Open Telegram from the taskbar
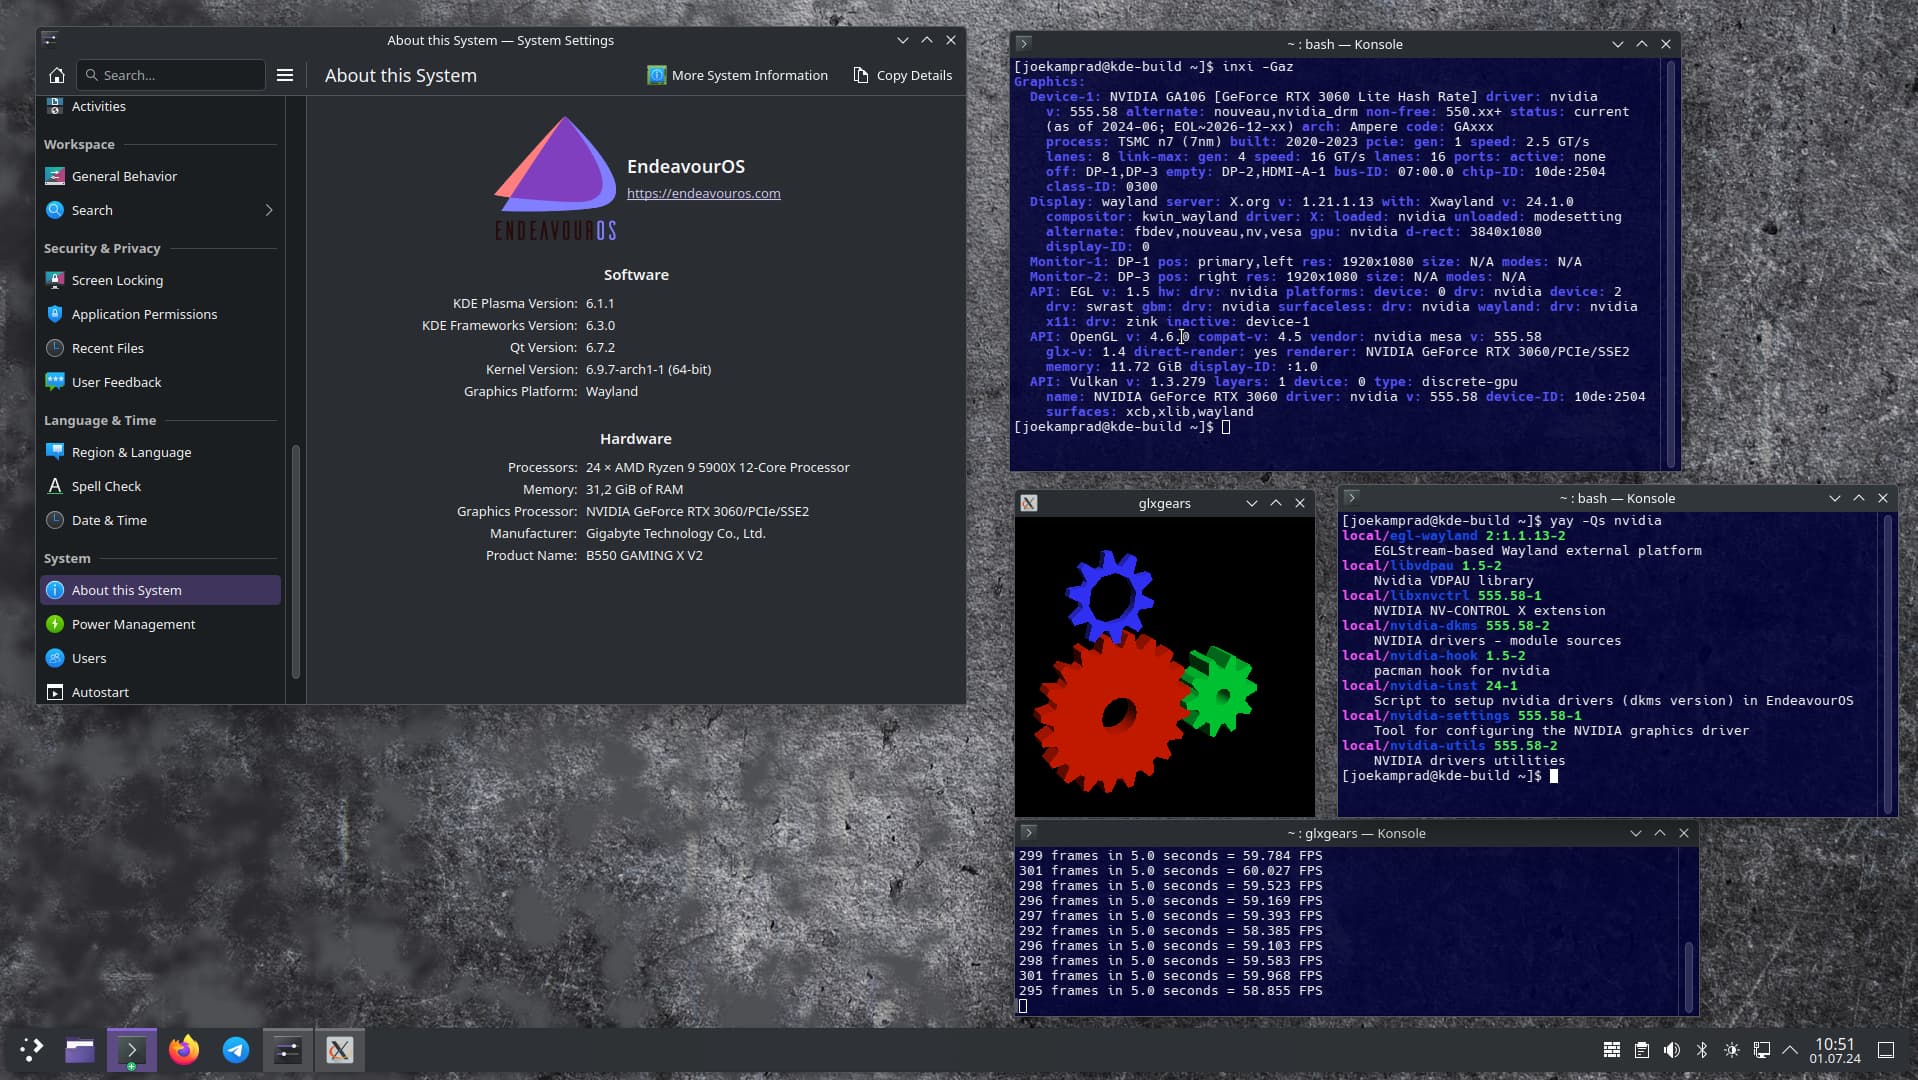The height and width of the screenshot is (1080, 1918). 236,1050
